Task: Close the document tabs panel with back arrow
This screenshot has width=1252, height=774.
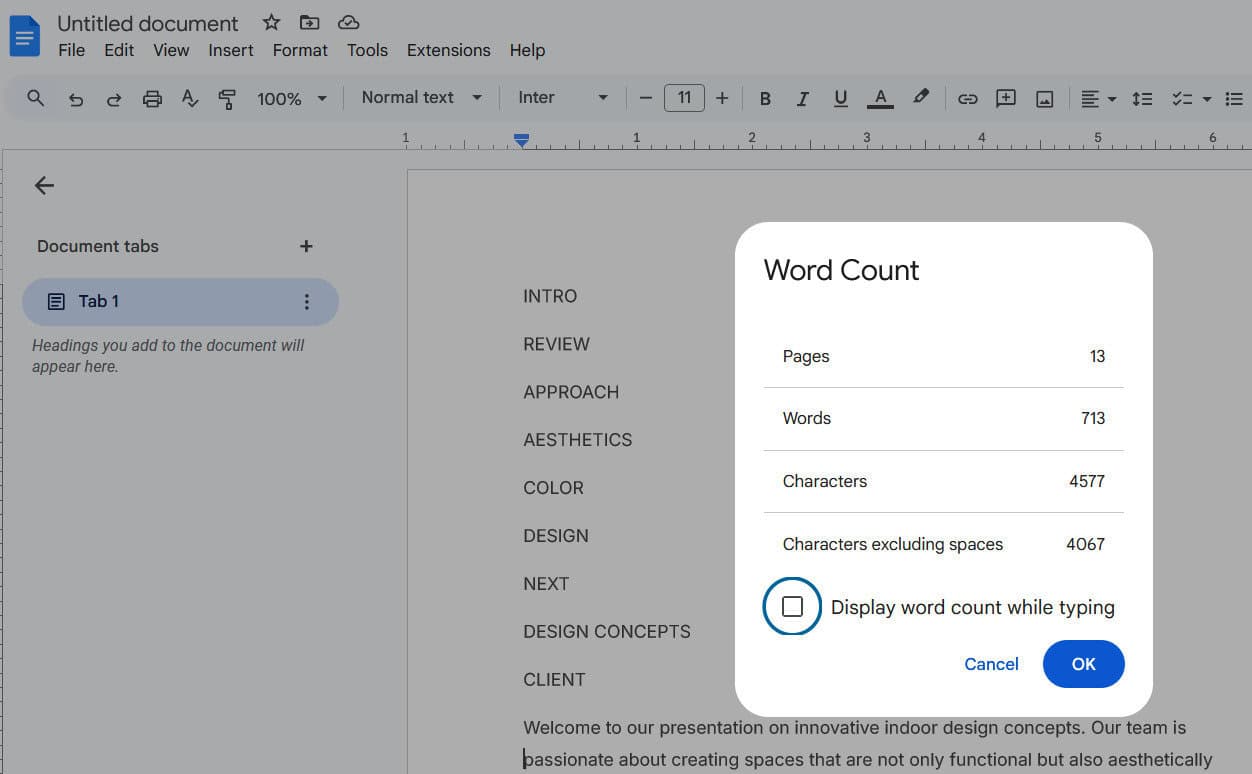Action: (x=44, y=185)
